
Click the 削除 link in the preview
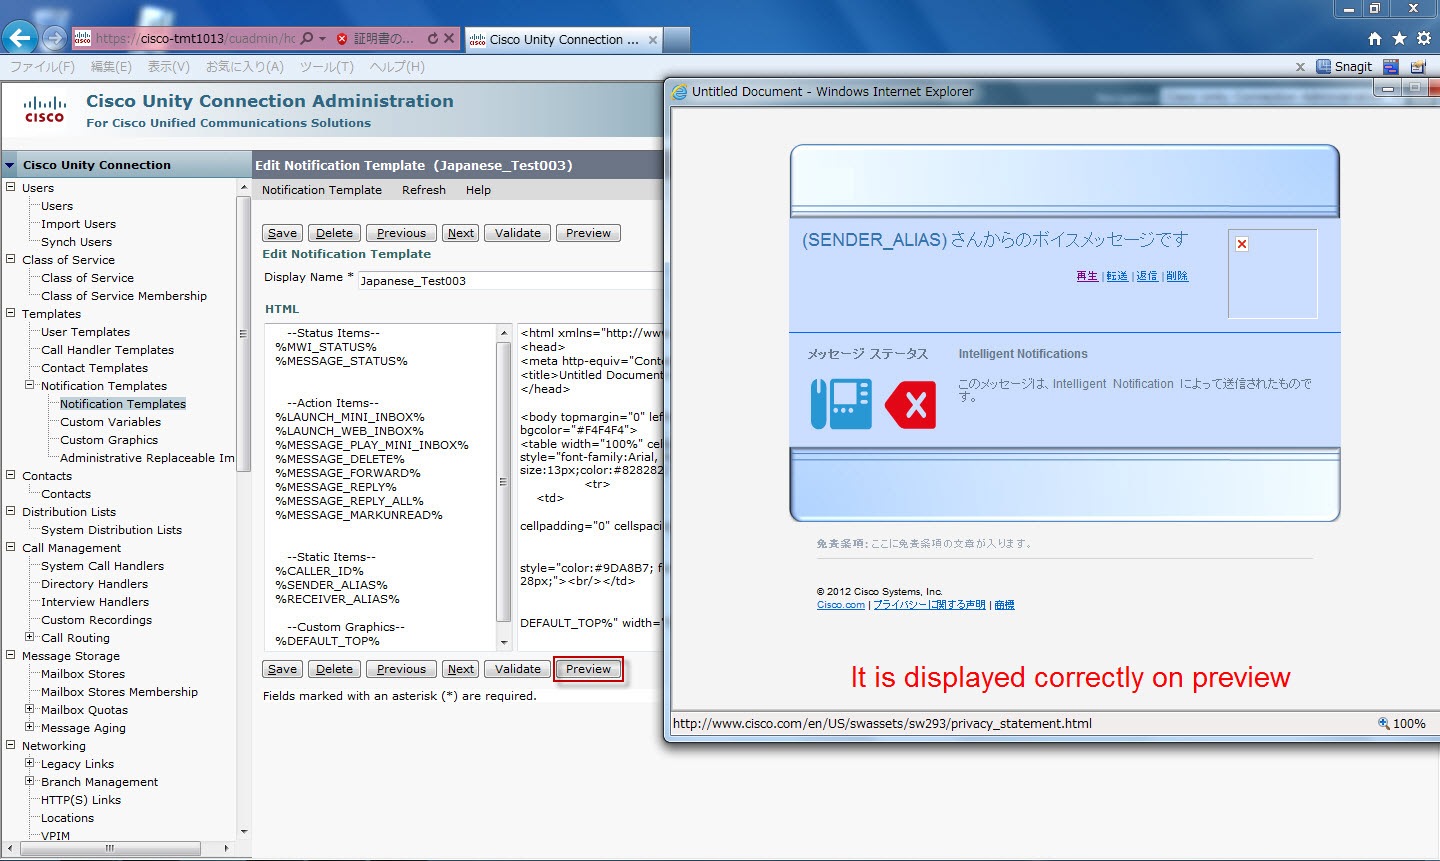[x=1177, y=276]
